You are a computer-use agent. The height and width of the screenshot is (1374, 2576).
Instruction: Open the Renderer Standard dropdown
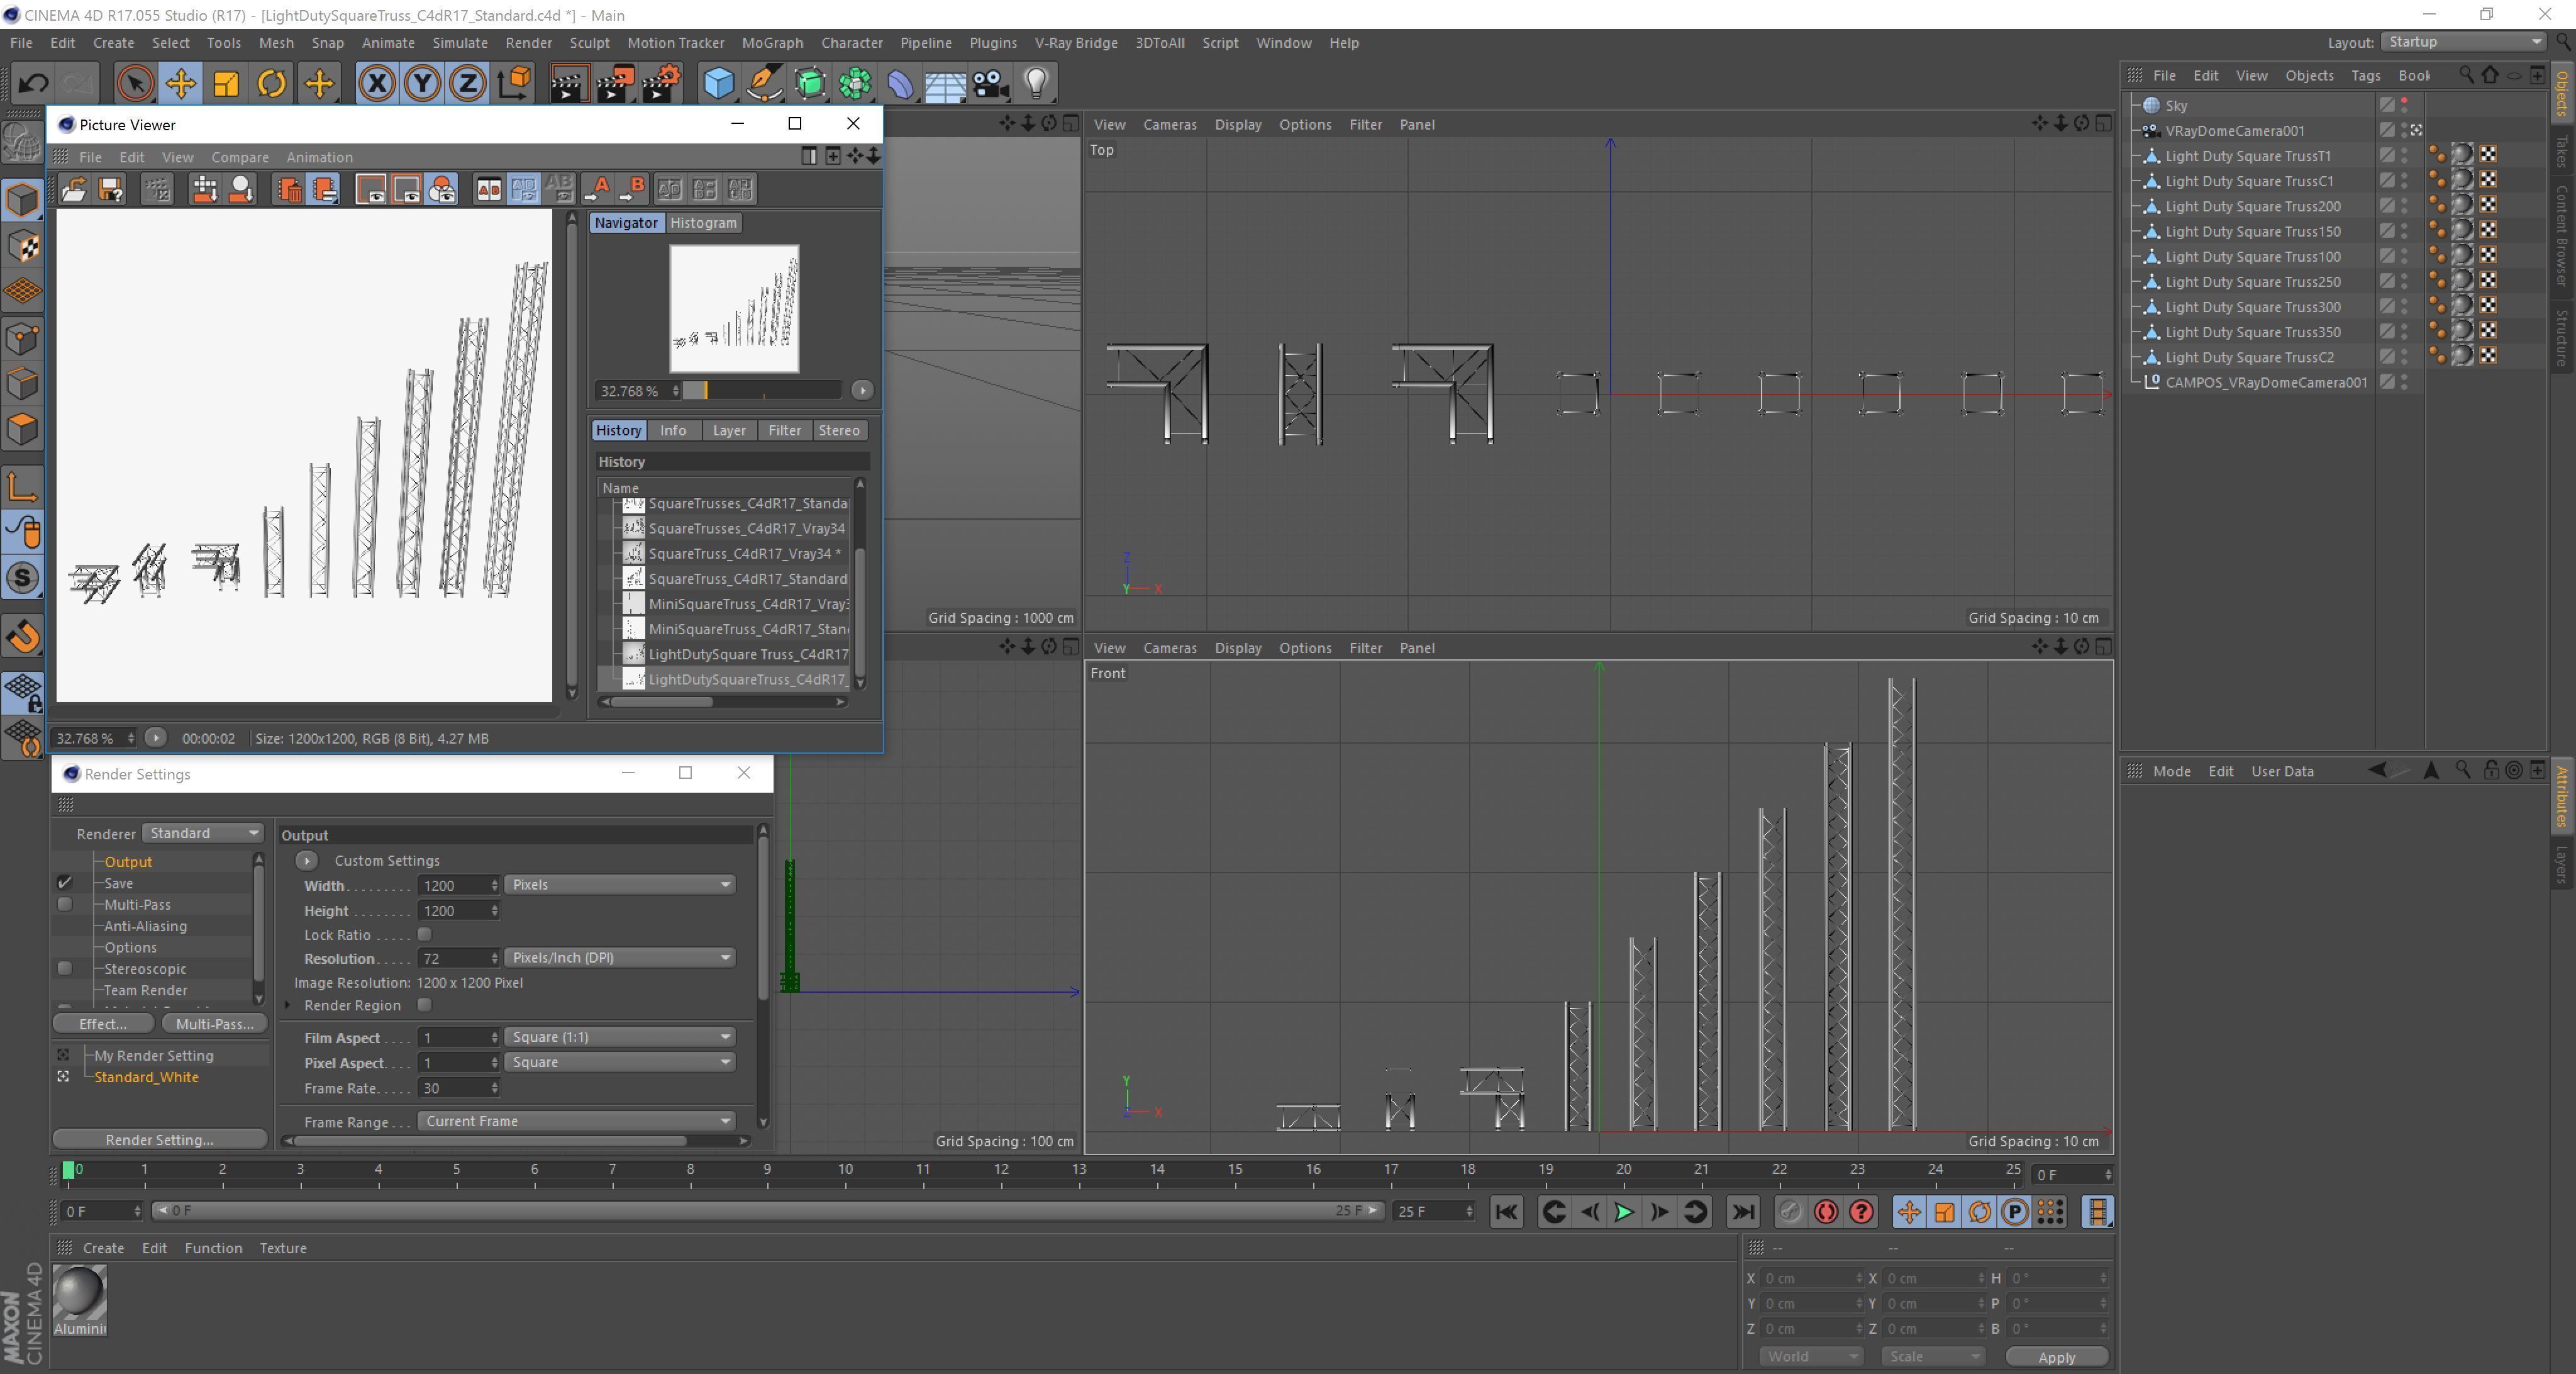tap(203, 833)
